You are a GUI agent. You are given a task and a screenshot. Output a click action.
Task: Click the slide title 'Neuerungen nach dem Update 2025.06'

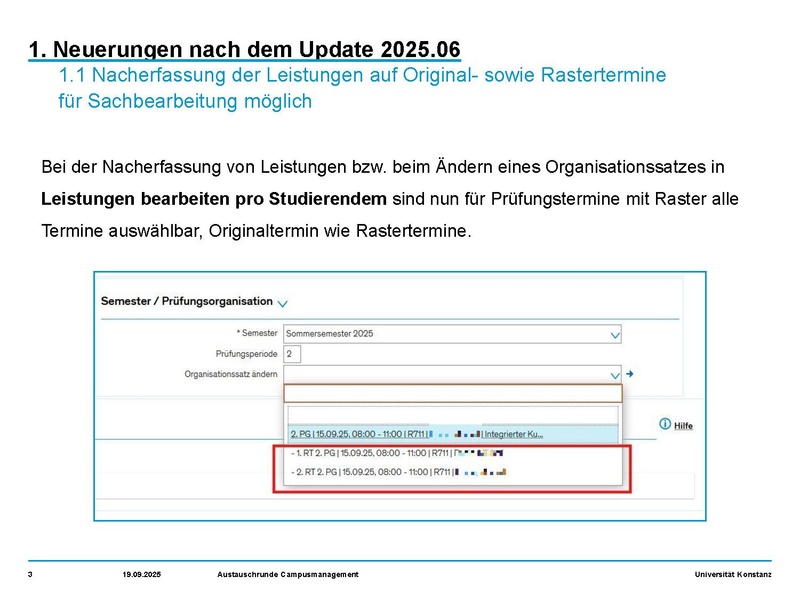[257, 49]
